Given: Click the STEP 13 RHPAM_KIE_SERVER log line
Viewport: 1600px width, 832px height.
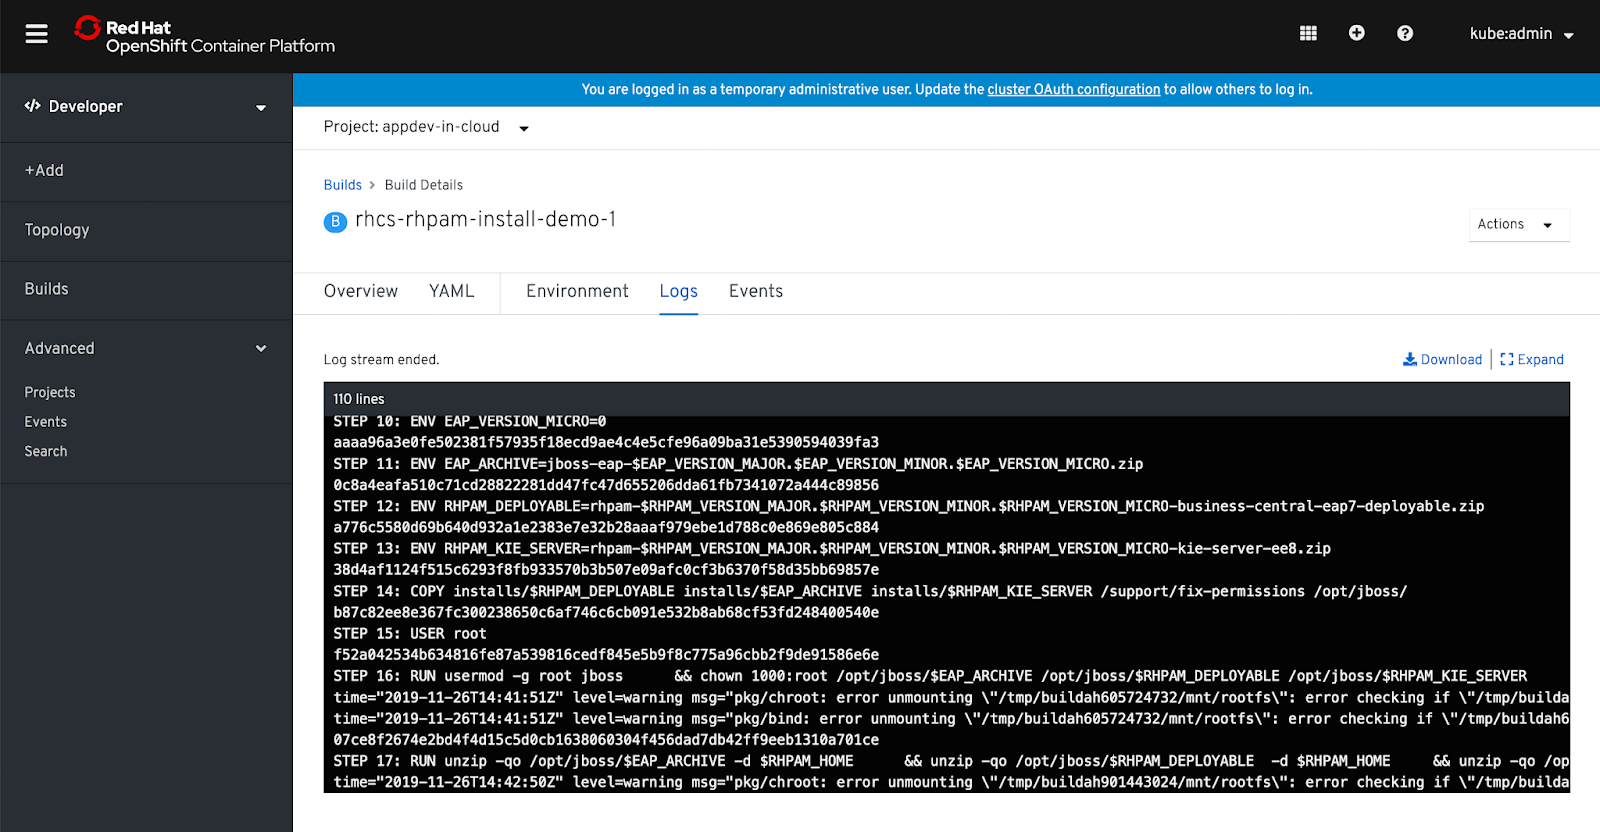Looking at the screenshot, I should (x=832, y=548).
